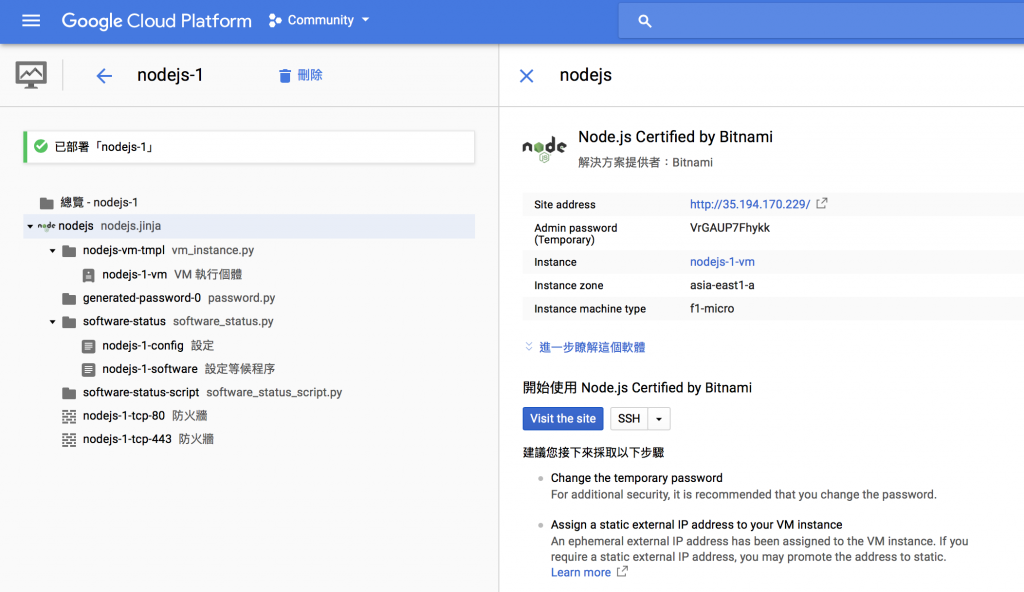This screenshot has width=1024, height=592.
Task: Click the Community project dots icon
Action: pyautogui.click(x=275, y=21)
